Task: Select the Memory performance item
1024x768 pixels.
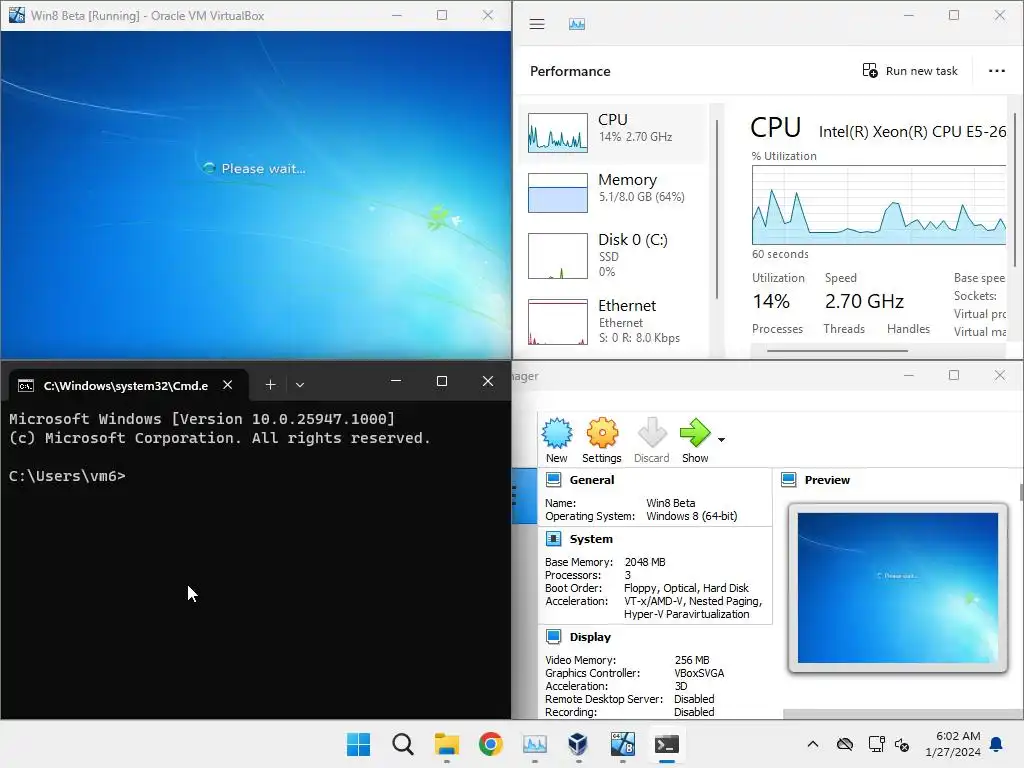Action: (614, 193)
